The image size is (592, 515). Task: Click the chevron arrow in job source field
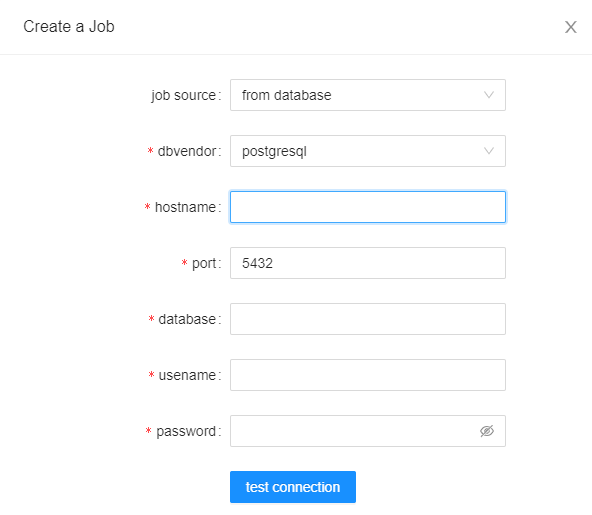[489, 95]
